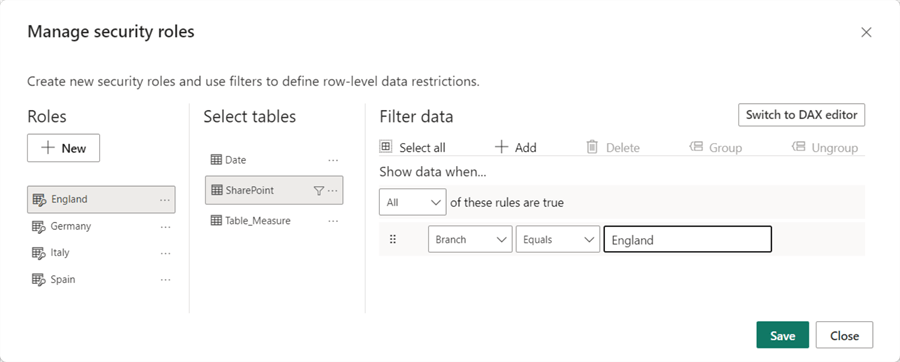The width and height of the screenshot is (900, 362).
Task: Click the Italy role icon
Action: [x=38, y=253]
